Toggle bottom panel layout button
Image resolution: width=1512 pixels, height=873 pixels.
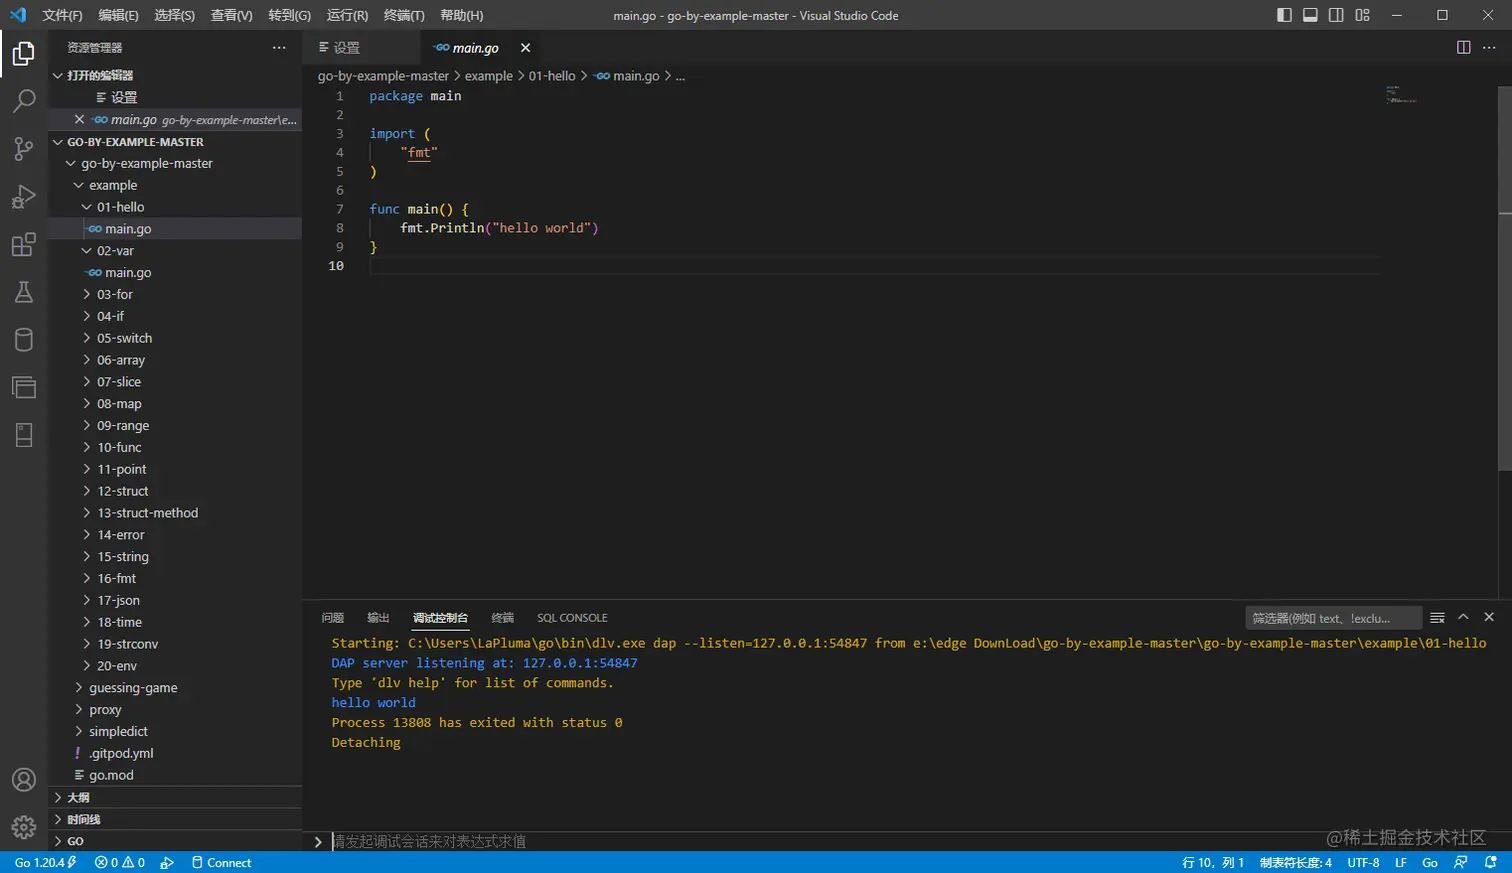tap(1310, 15)
